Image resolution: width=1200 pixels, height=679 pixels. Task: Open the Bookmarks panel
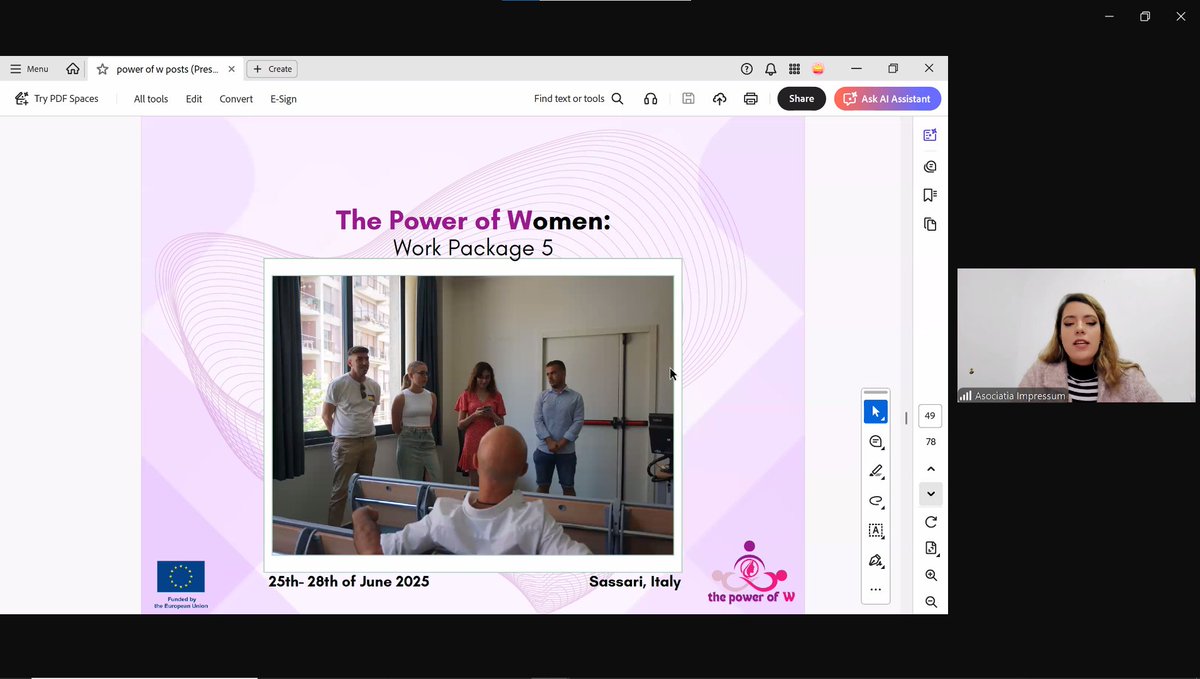[929, 195]
